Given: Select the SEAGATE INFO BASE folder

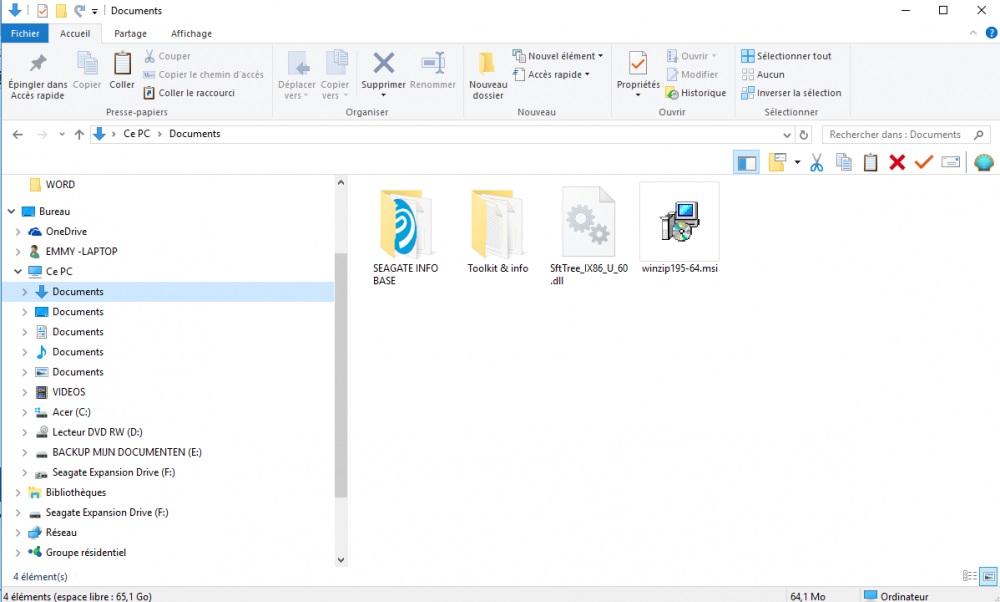Looking at the screenshot, I should pos(406,237).
